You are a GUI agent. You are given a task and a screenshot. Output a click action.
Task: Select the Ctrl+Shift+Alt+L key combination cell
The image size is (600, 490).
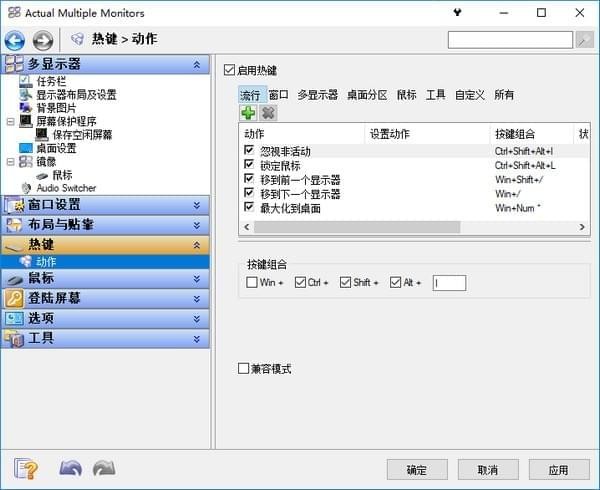[525, 165]
